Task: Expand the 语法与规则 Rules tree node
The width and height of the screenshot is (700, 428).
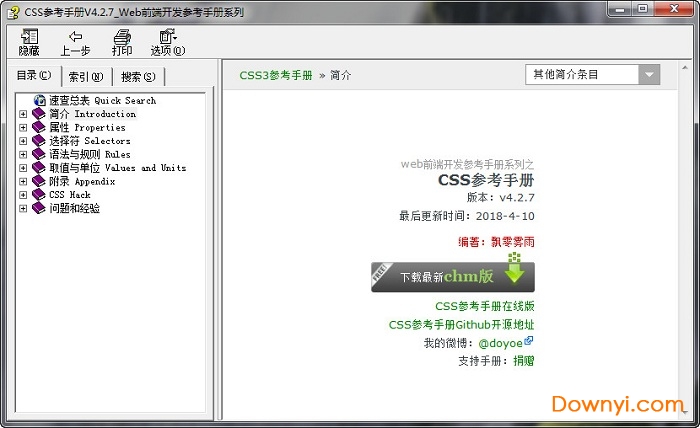Action: tap(23, 155)
